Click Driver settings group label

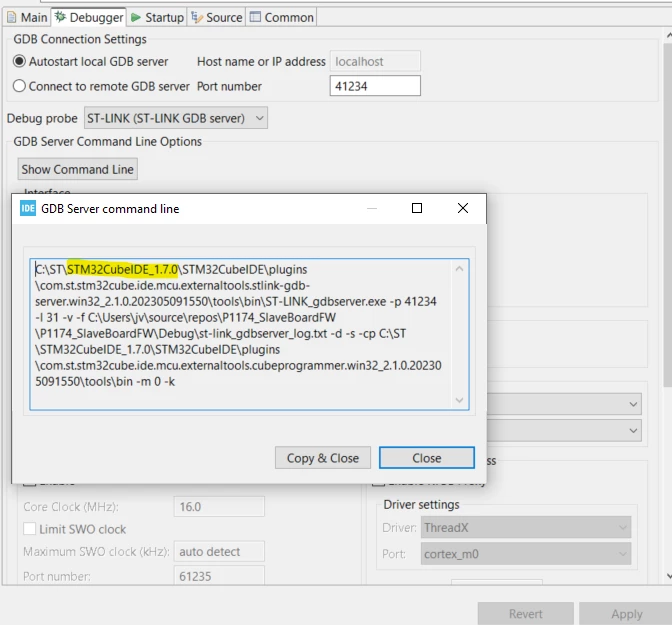[x=421, y=505]
